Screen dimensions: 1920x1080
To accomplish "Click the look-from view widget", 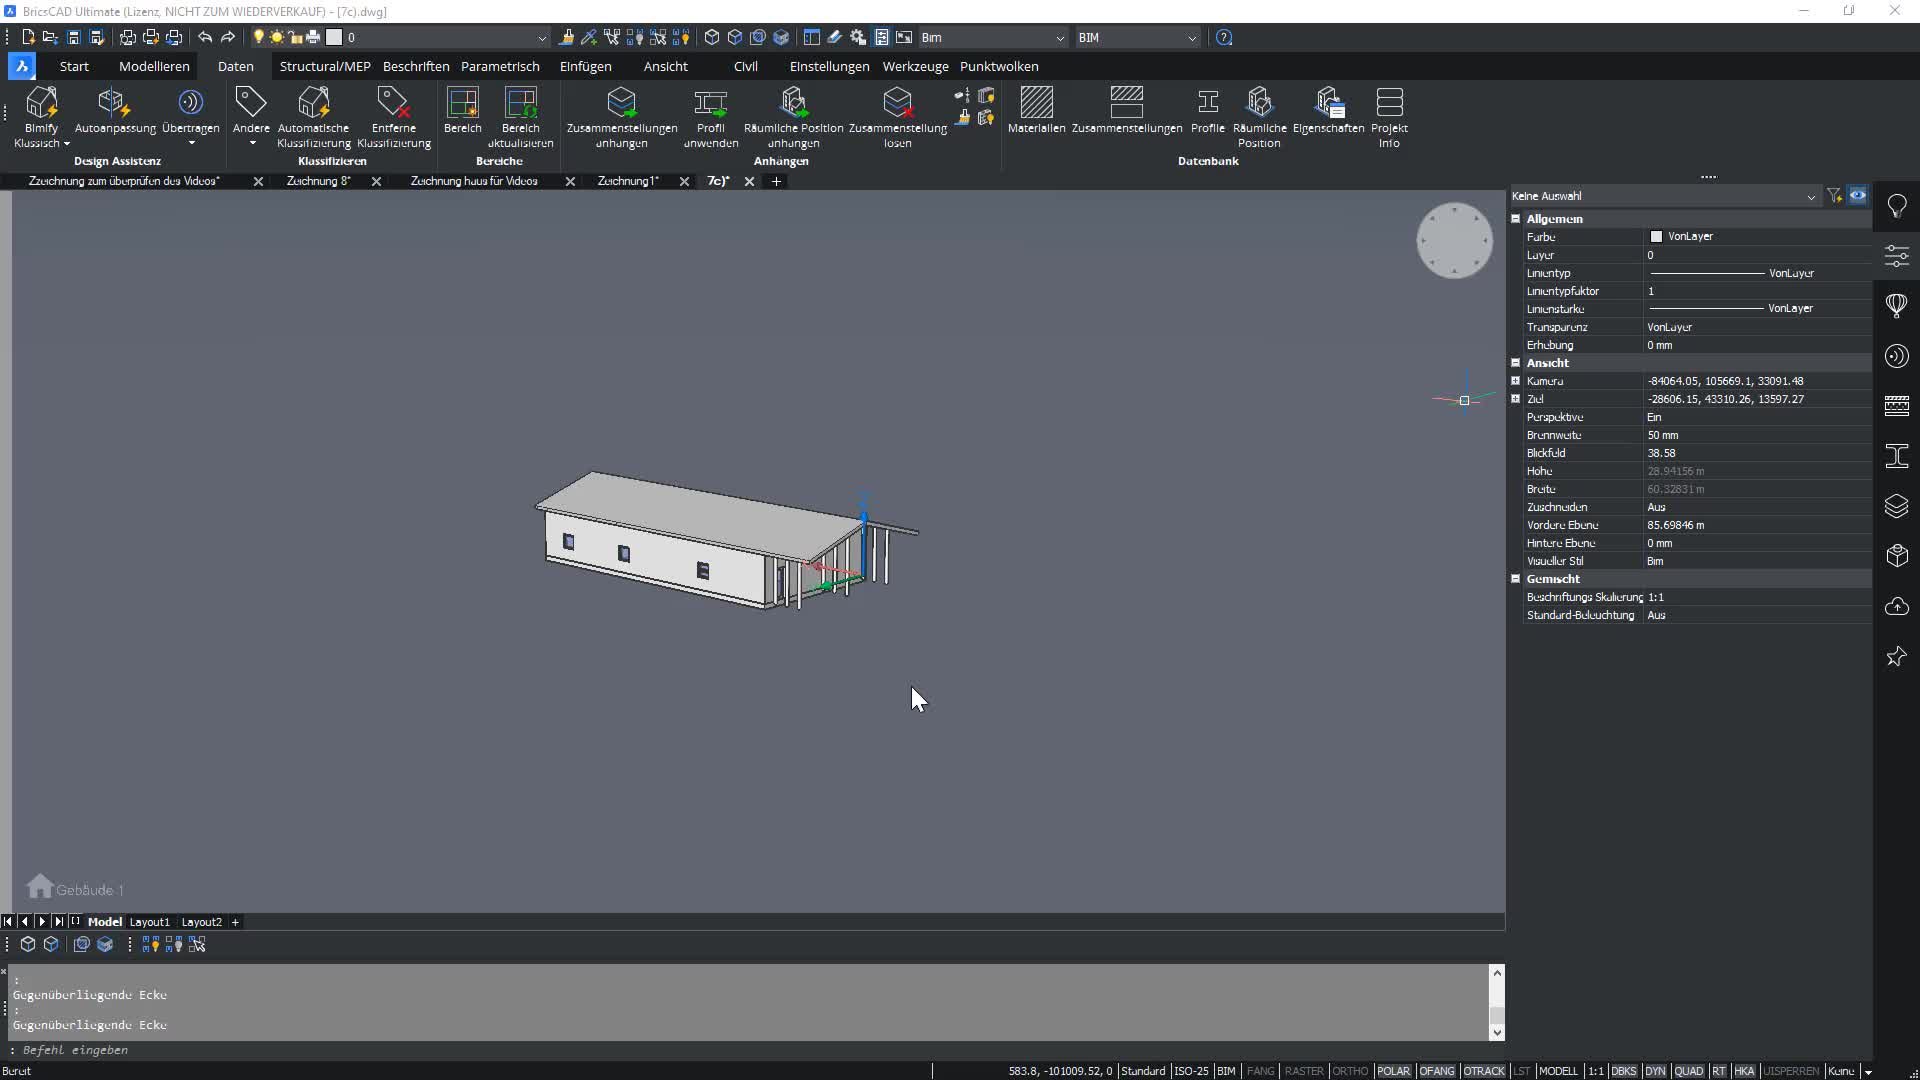I will 1454,241.
